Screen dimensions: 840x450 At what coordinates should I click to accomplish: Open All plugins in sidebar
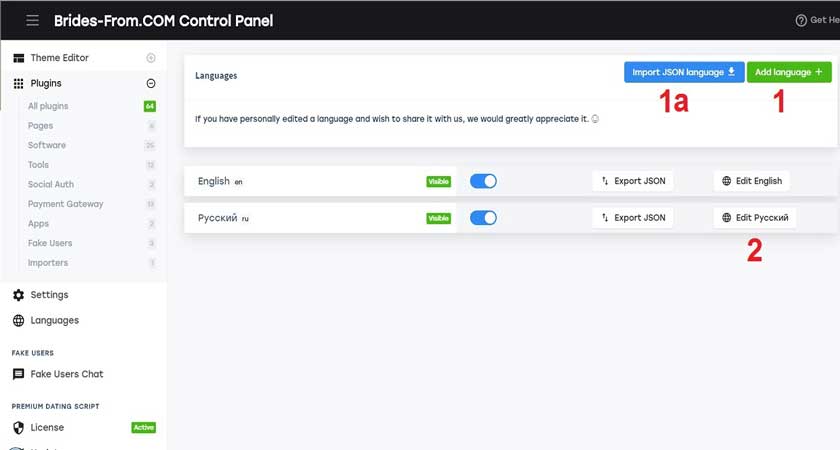[48, 106]
